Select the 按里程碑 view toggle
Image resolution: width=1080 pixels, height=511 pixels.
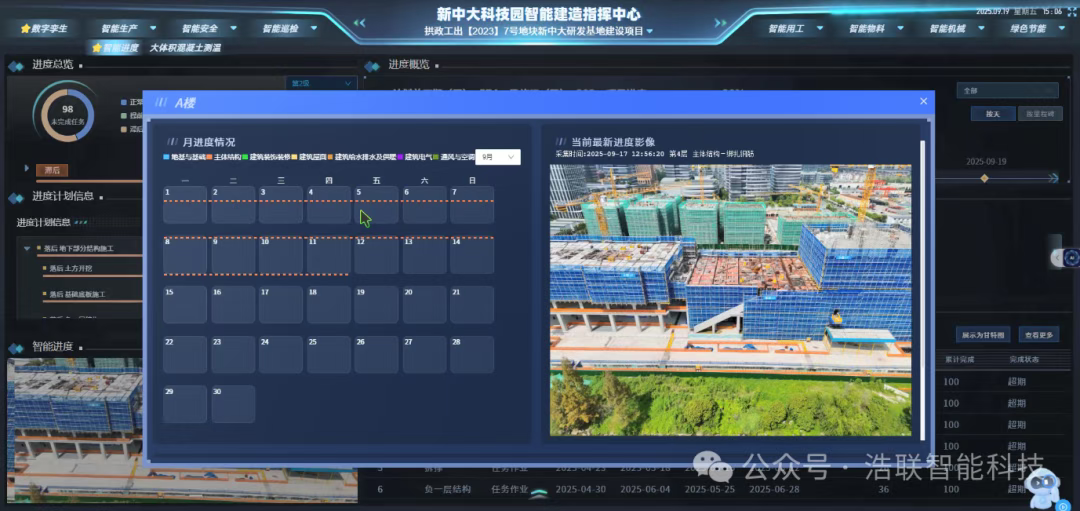pos(1038,114)
